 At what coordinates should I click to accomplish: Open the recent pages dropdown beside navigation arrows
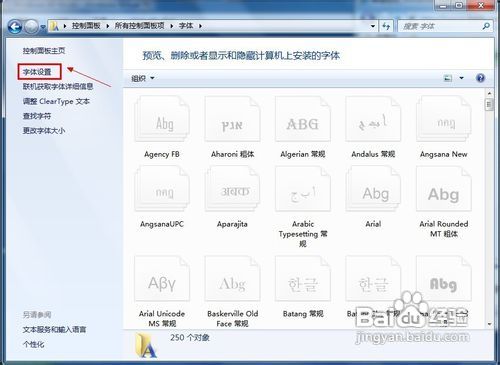click(43, 27)
